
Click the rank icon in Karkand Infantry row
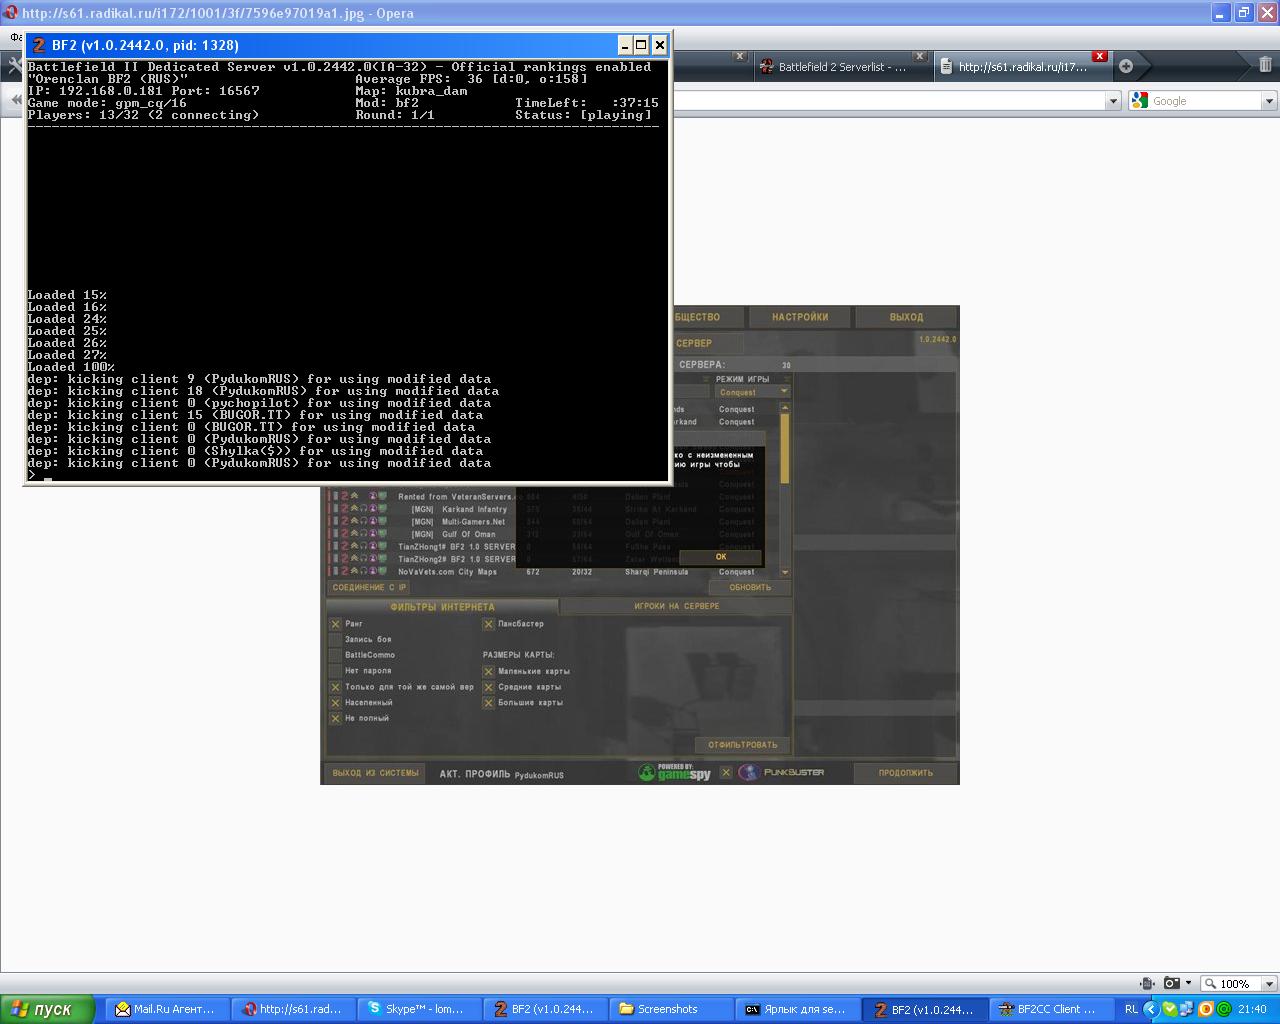pos(353,509)
